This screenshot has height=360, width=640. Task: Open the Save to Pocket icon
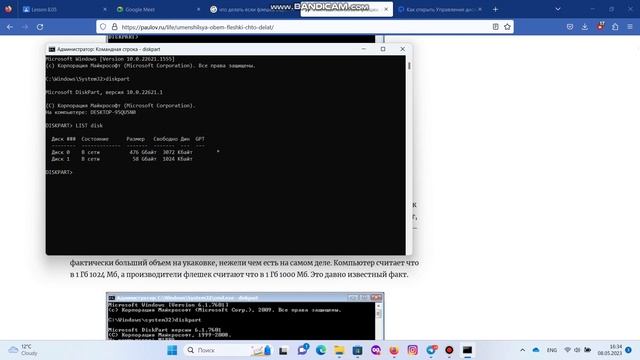click(570, 27)
